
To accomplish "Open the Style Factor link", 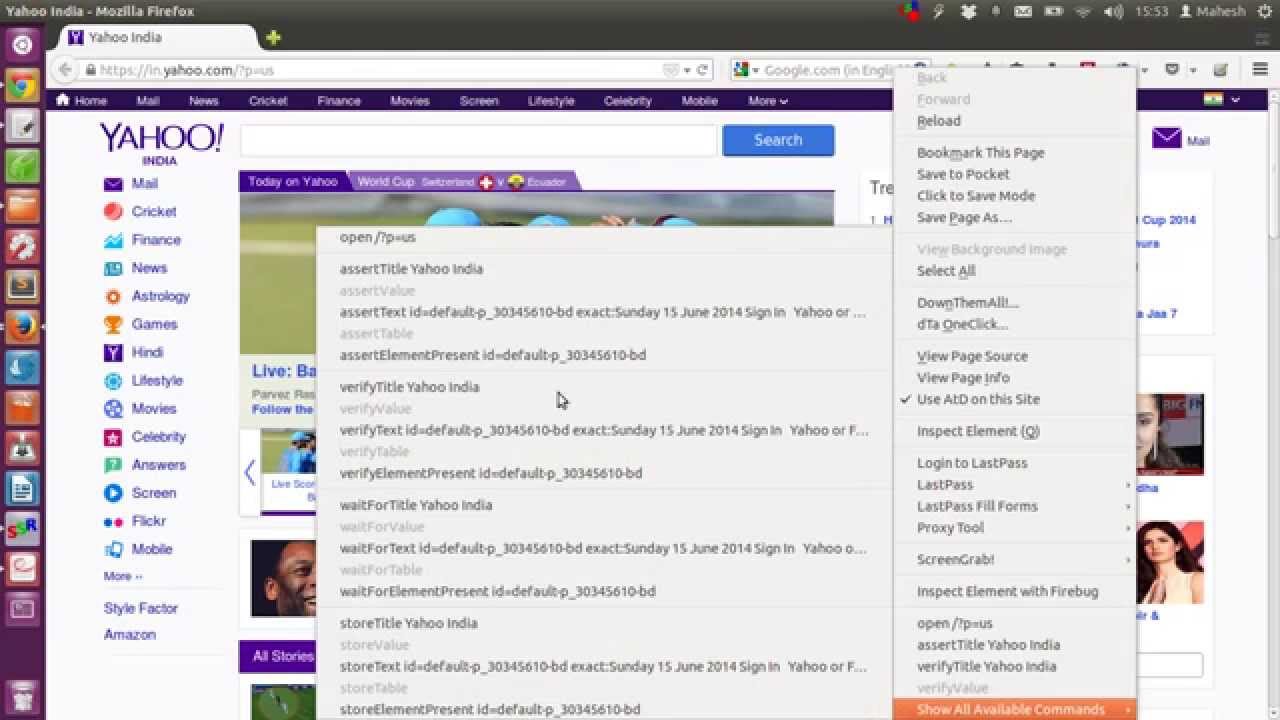I will tap(141, 608).
